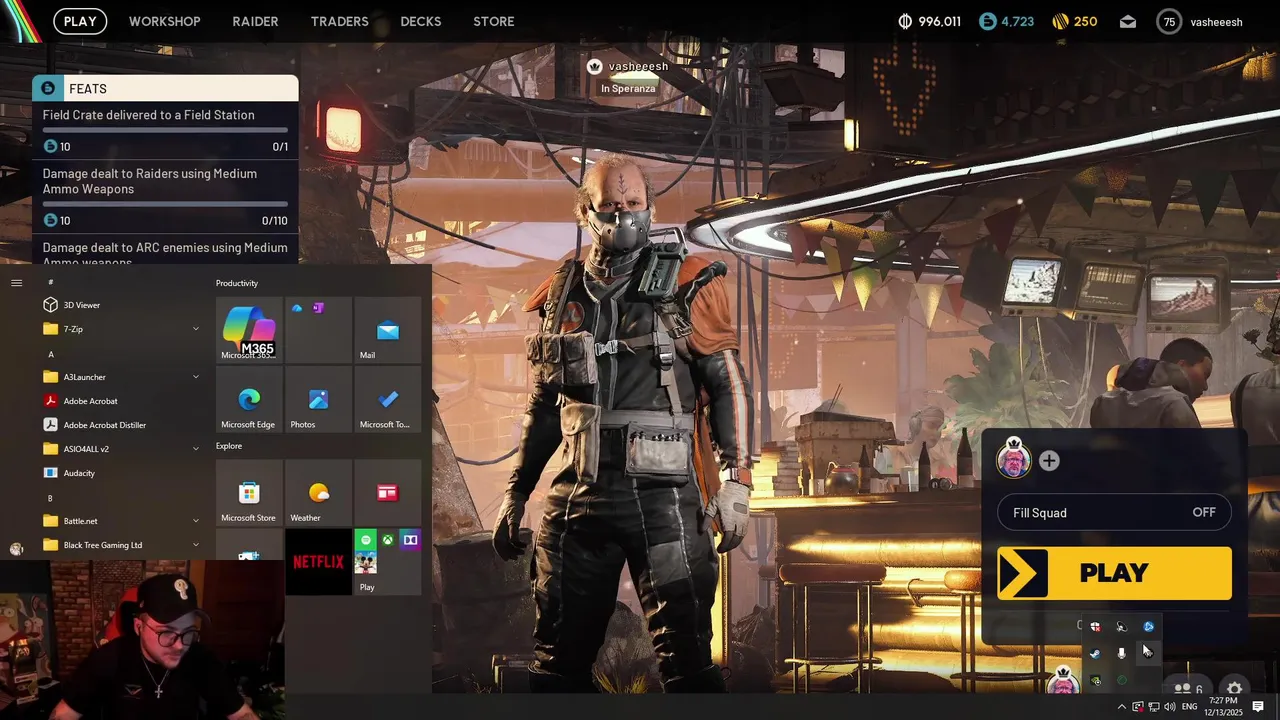Open the FEATS panel header
Screen dimensions: 1280x720
(165, 88)
